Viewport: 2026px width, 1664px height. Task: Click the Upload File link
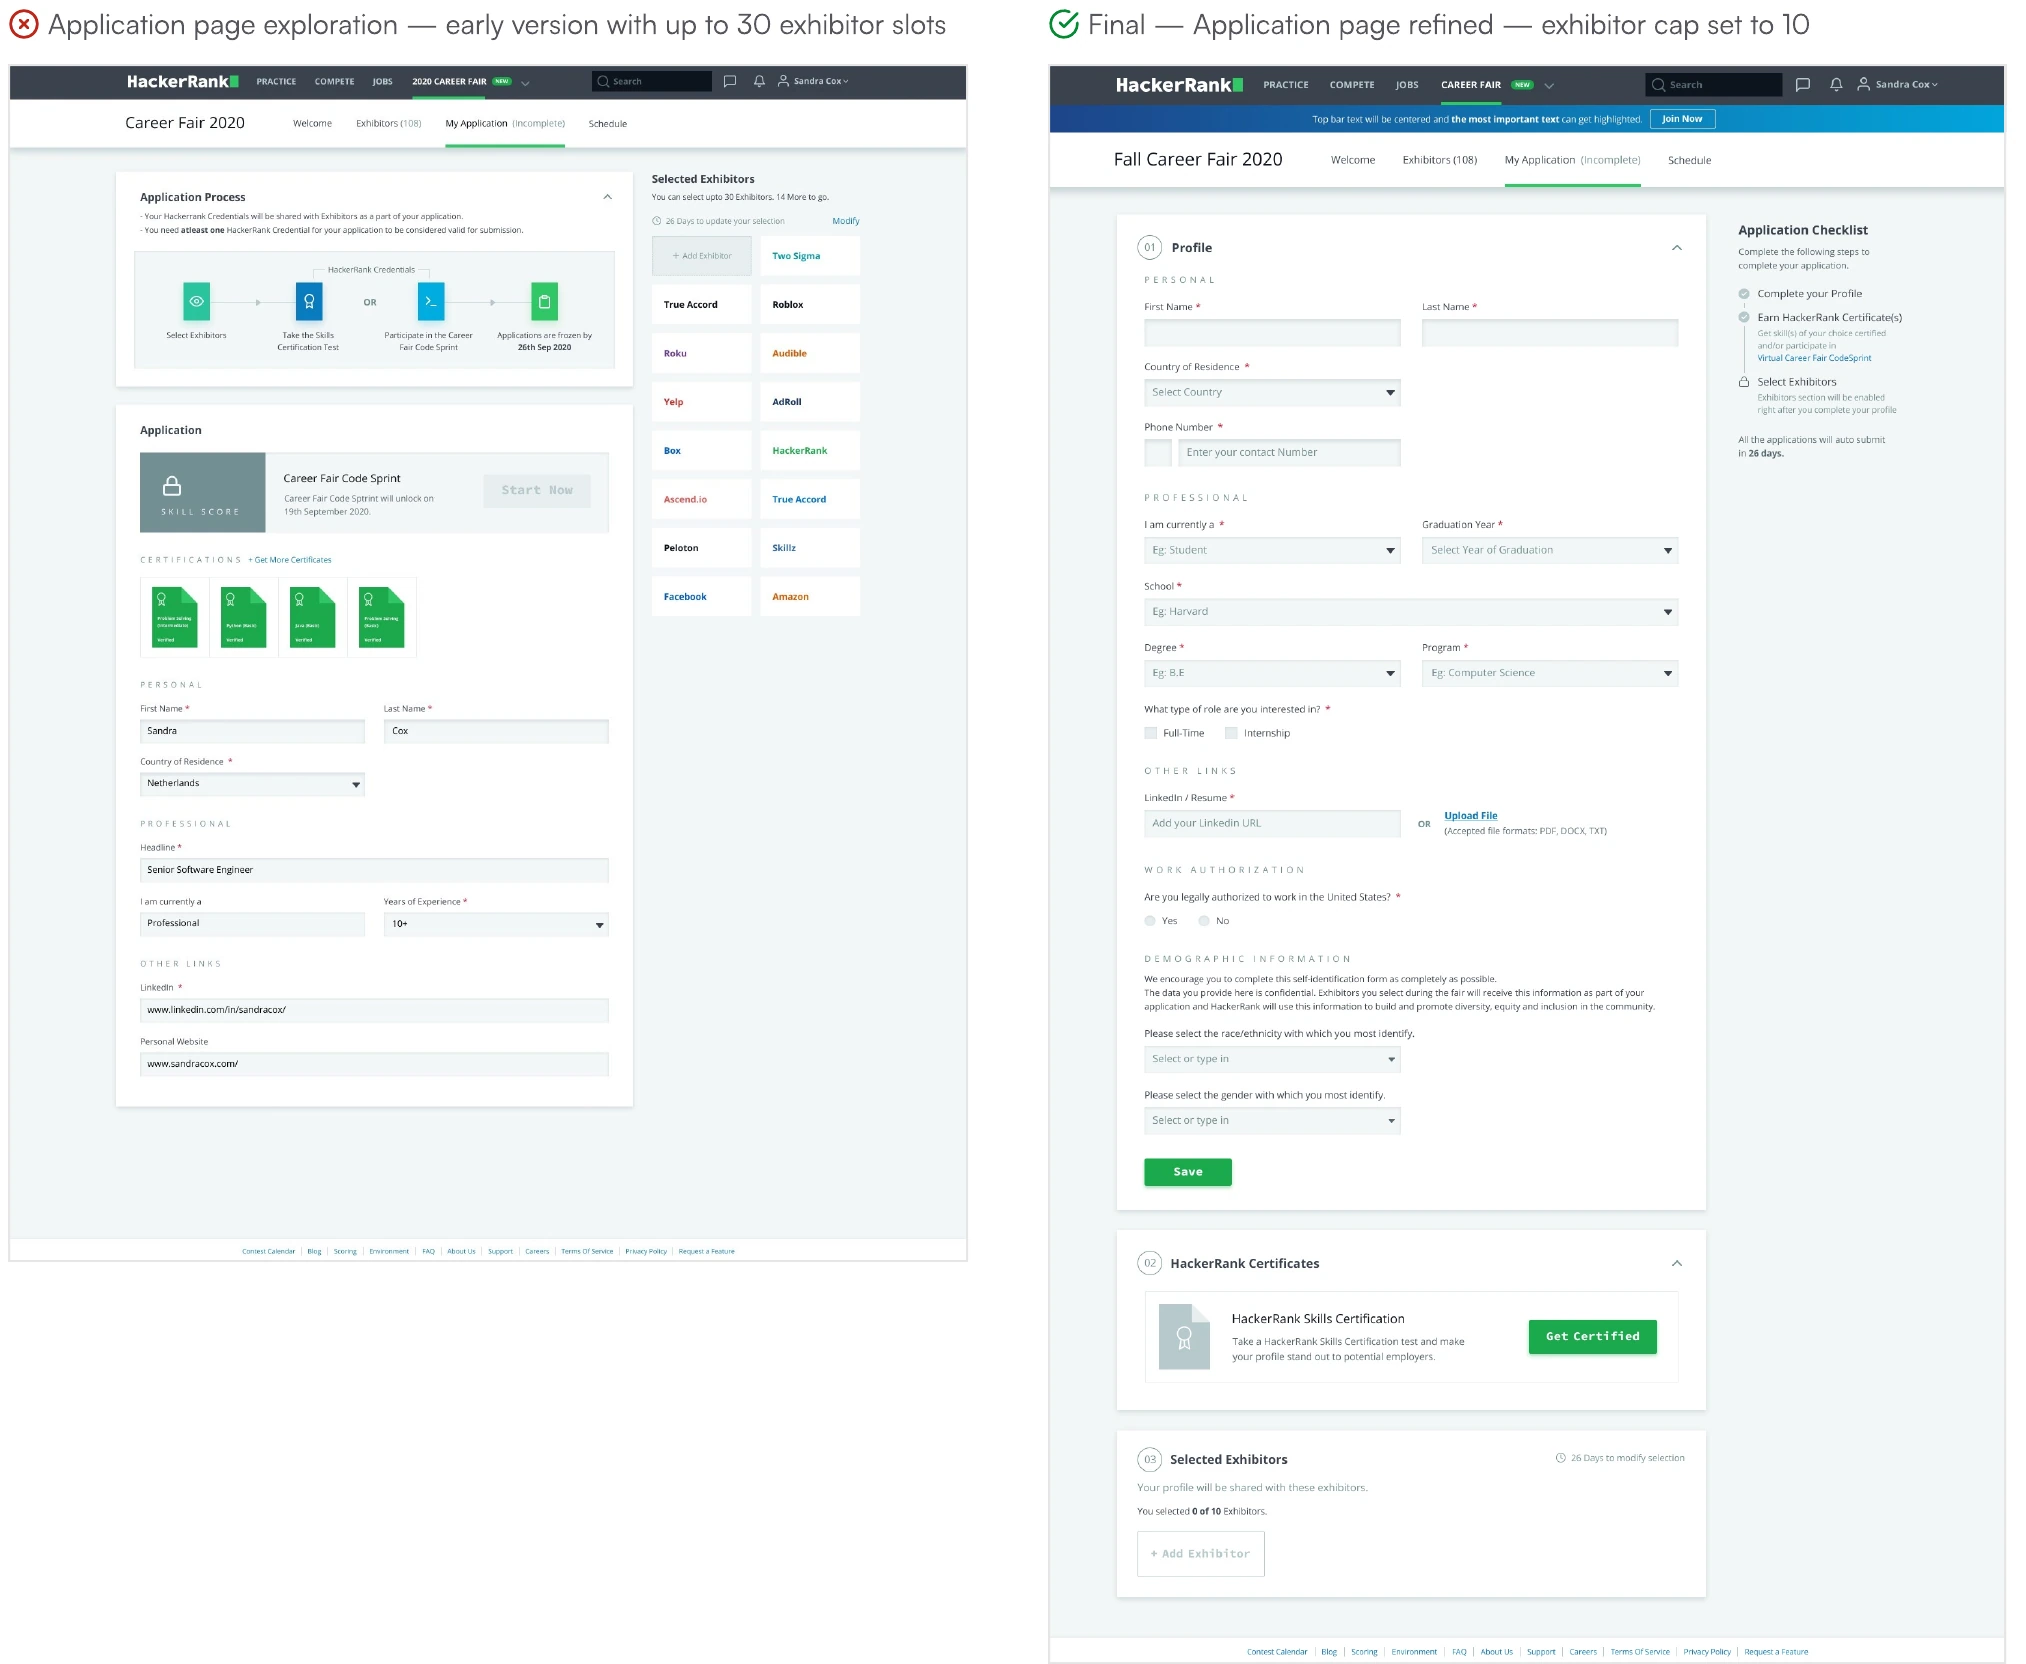tap(1471, 816)
